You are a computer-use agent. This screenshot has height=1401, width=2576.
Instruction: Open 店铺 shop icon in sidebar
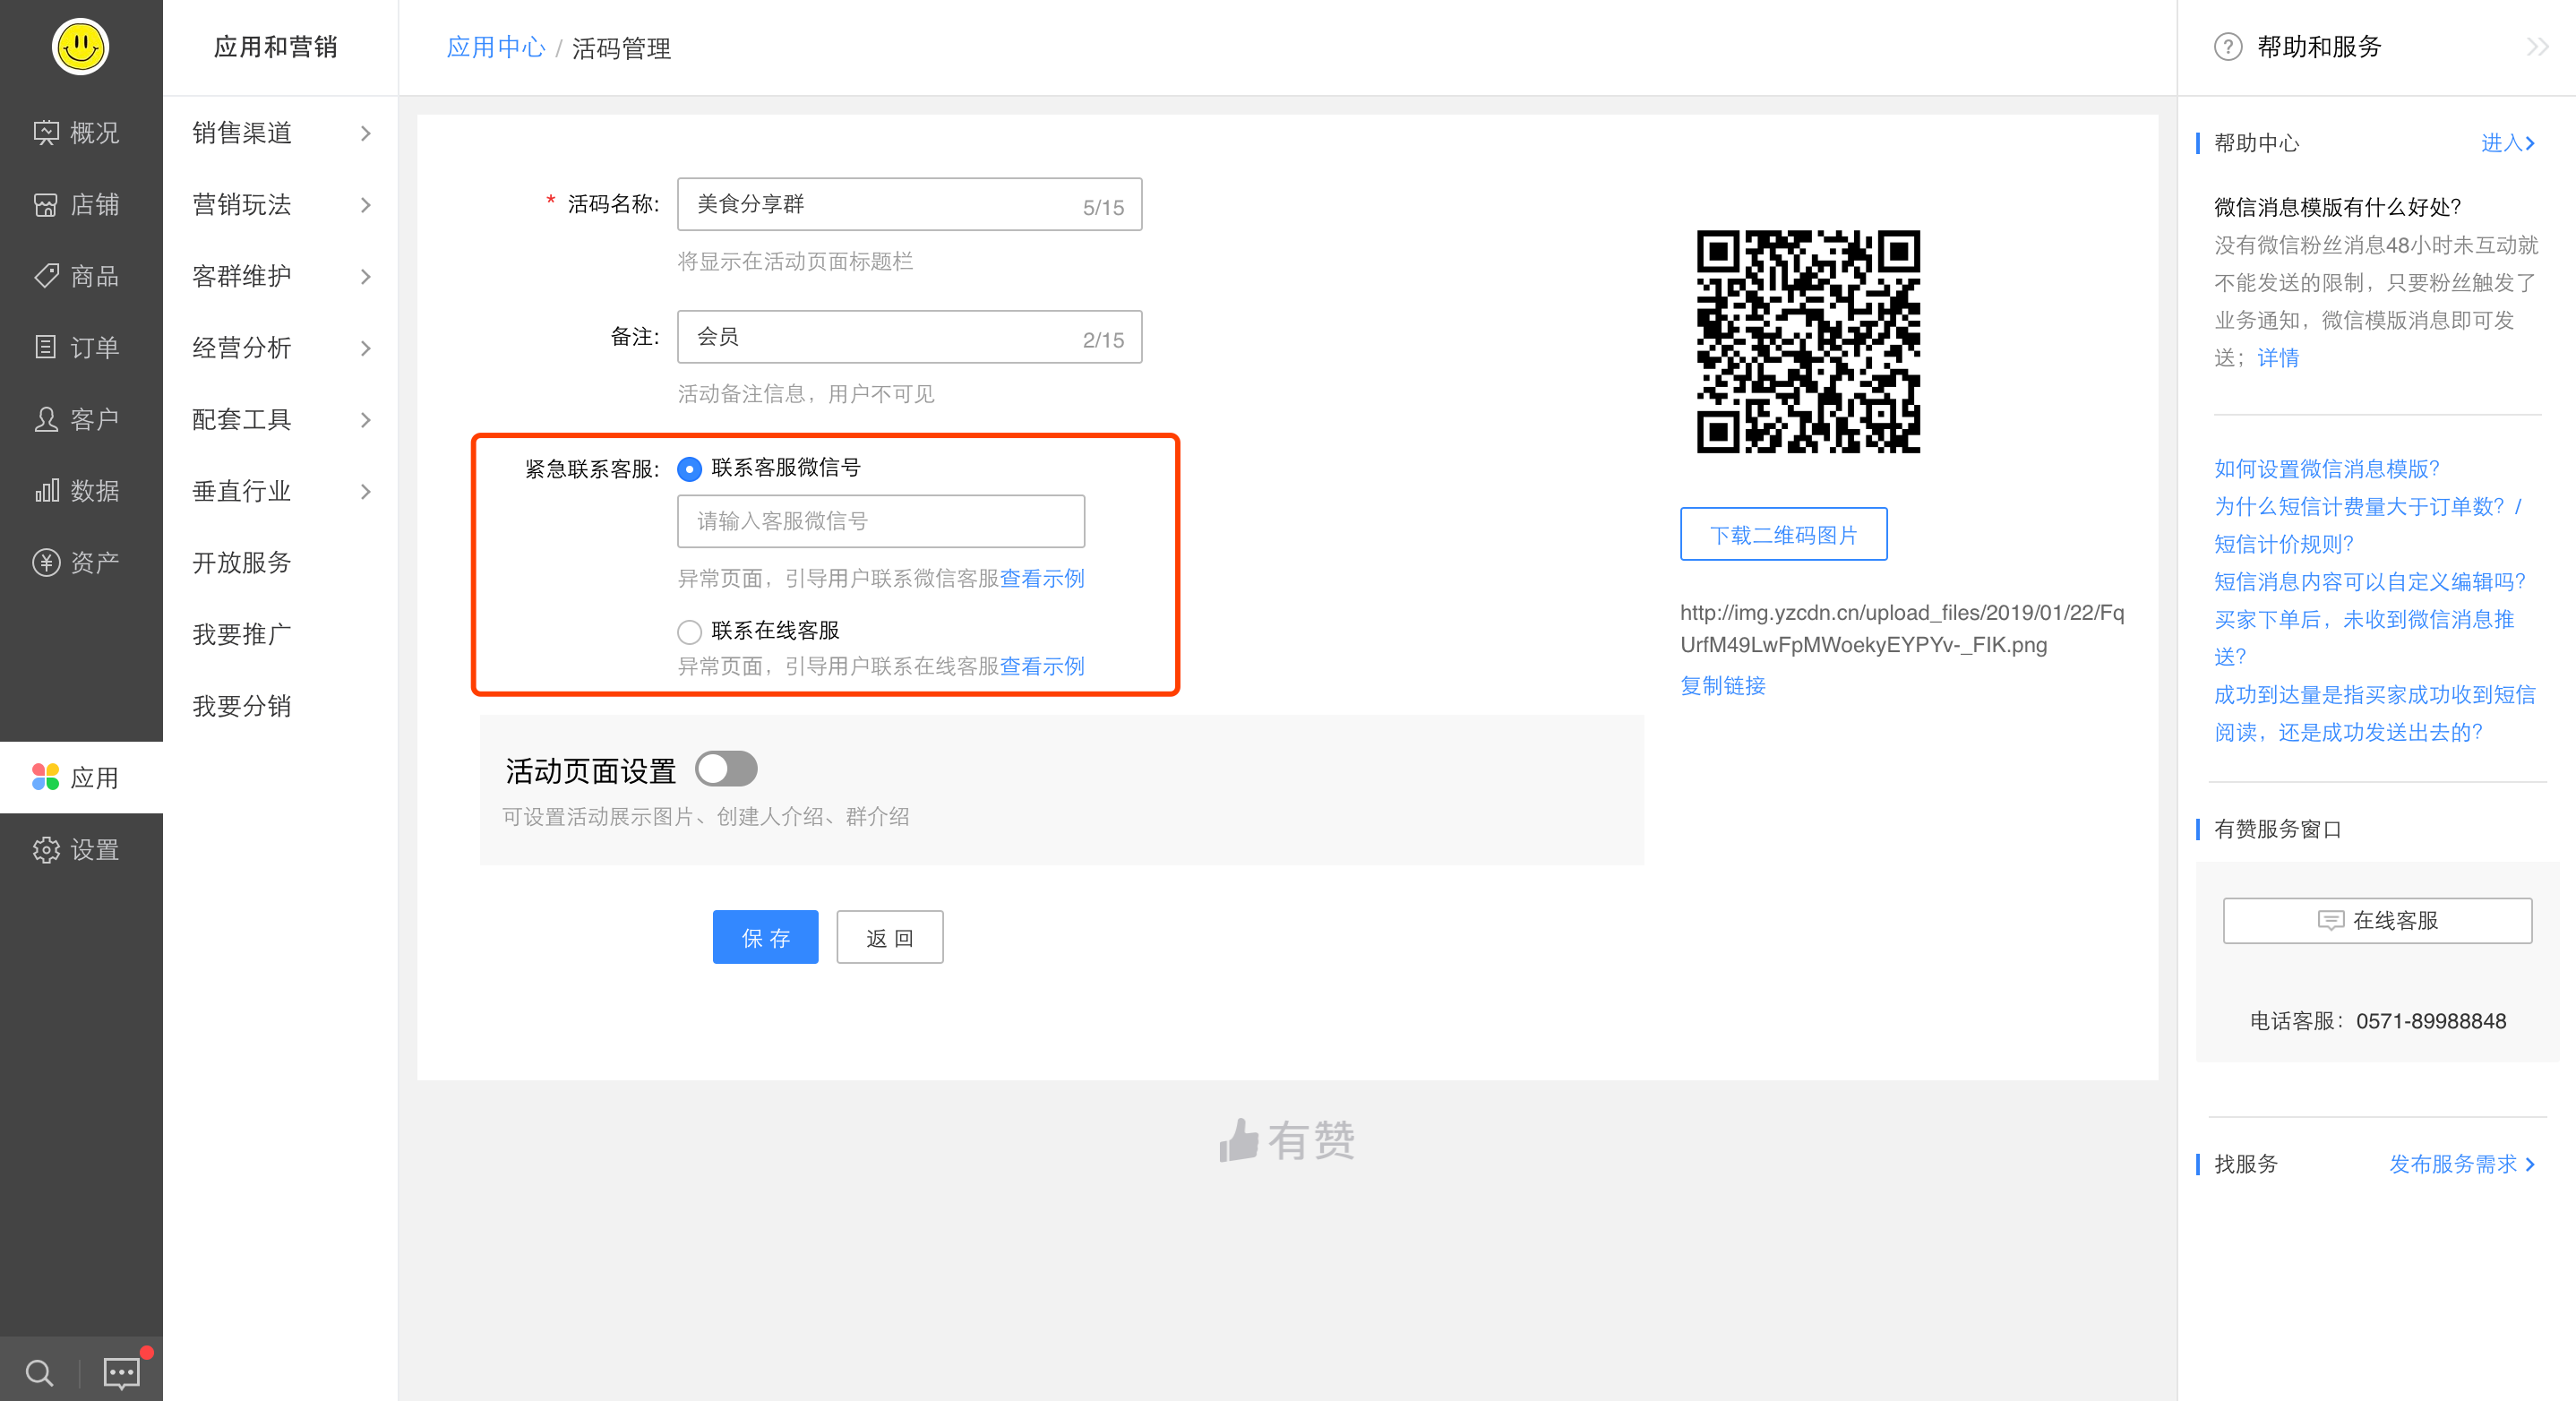46,205
